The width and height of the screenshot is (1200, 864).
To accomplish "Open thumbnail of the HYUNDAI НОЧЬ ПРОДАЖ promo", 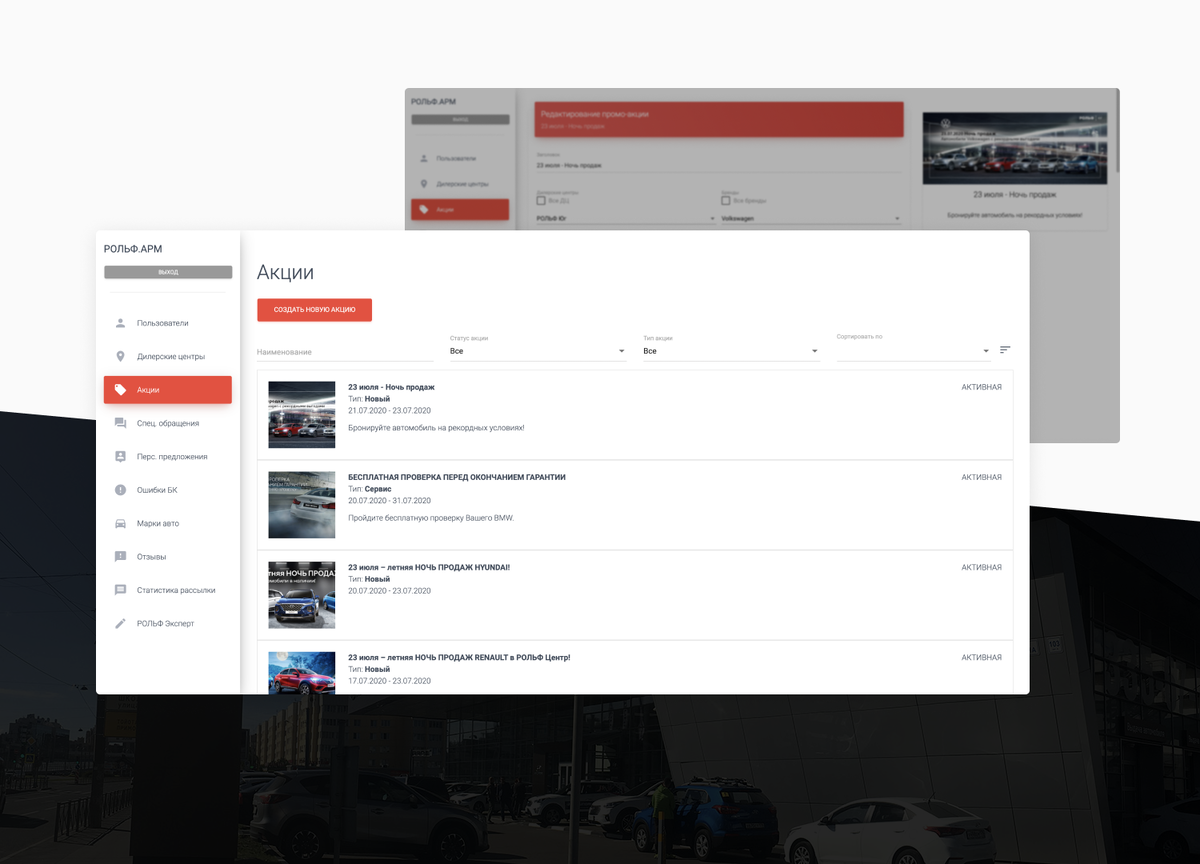I will coord(301,595).
